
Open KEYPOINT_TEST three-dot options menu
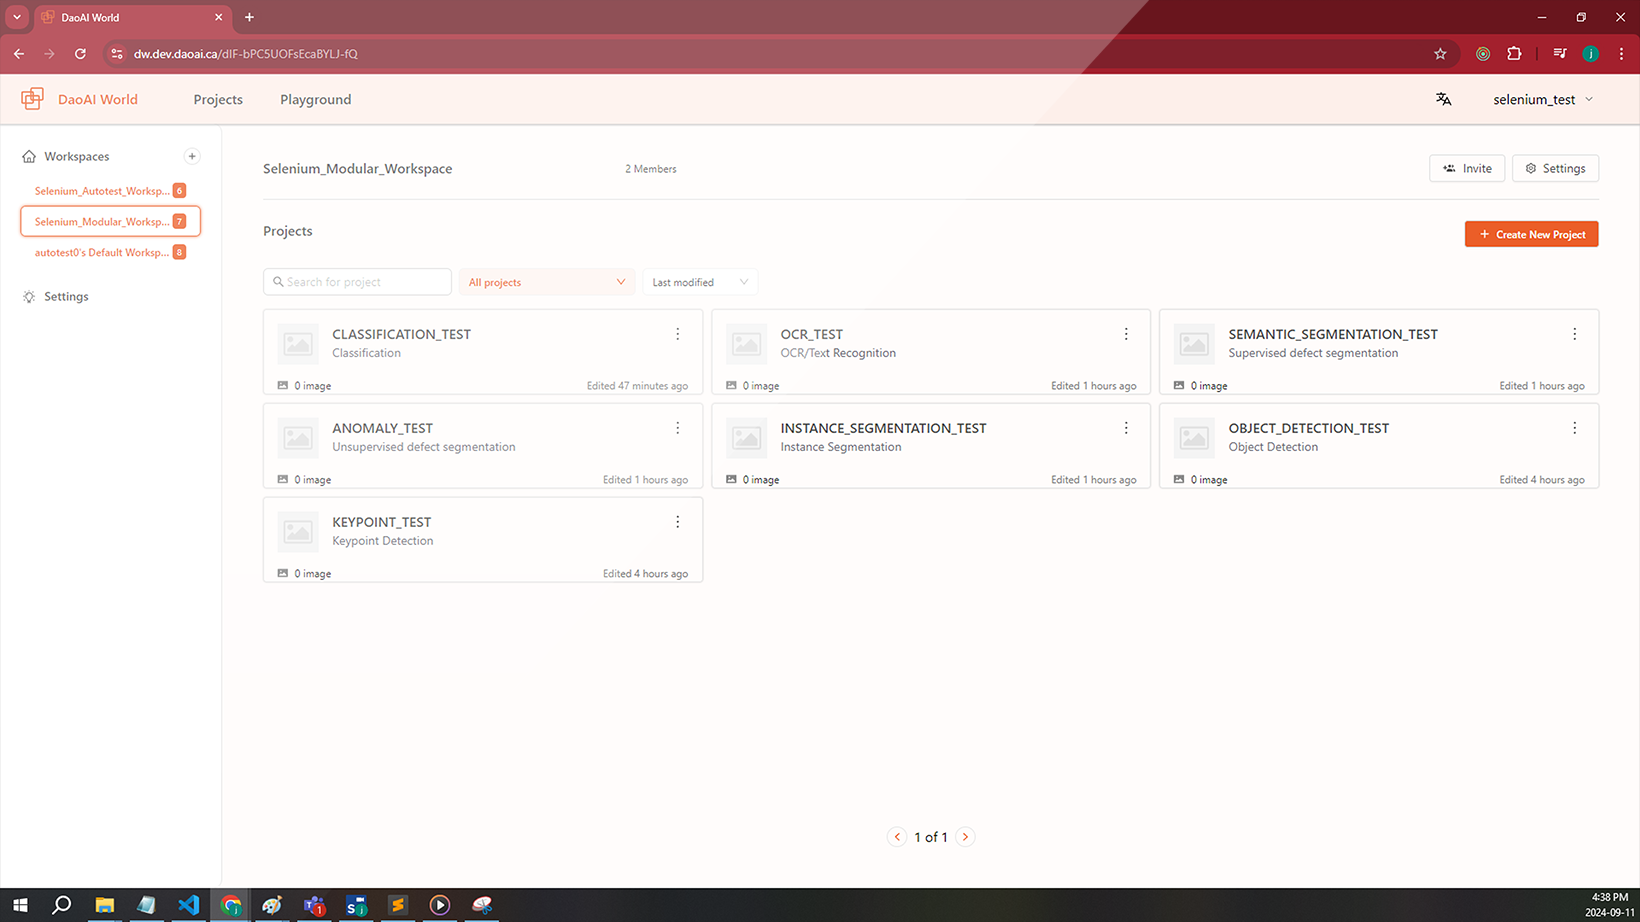click(677, 522)
